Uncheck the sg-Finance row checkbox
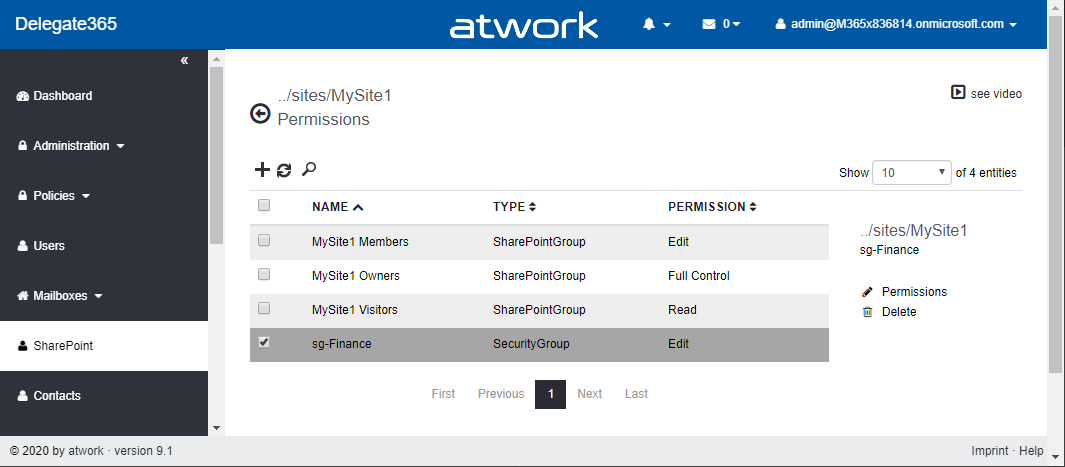The image size is (1065, 467). click(264, 342)
